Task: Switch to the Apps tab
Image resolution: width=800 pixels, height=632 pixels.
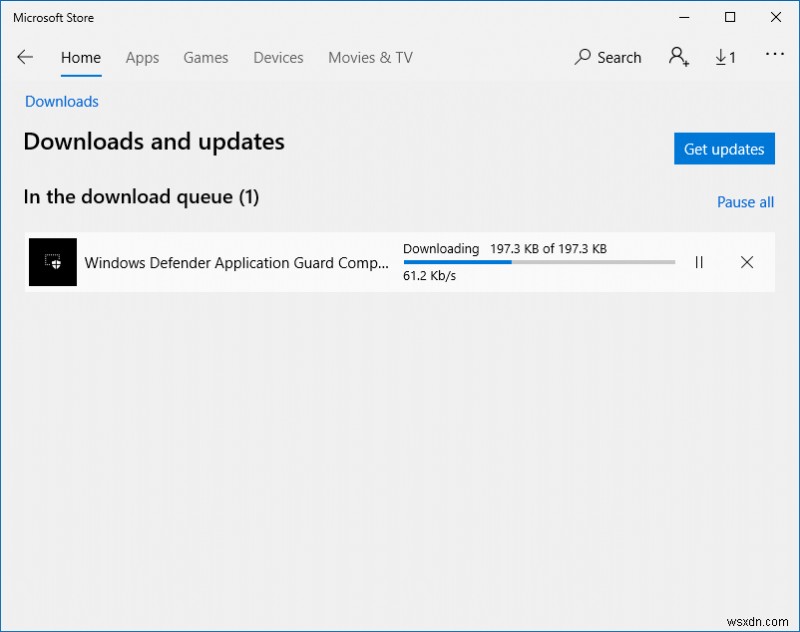Action: click(142, 57)
